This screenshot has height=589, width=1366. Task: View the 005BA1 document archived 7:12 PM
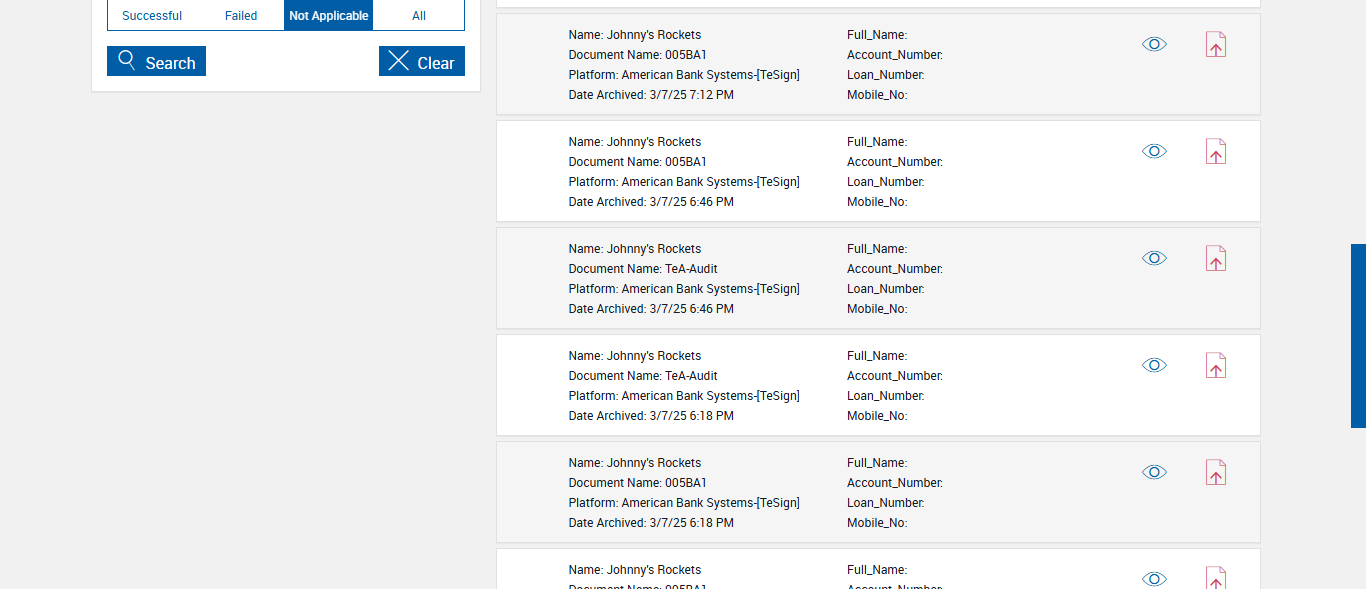point(1154,44)
